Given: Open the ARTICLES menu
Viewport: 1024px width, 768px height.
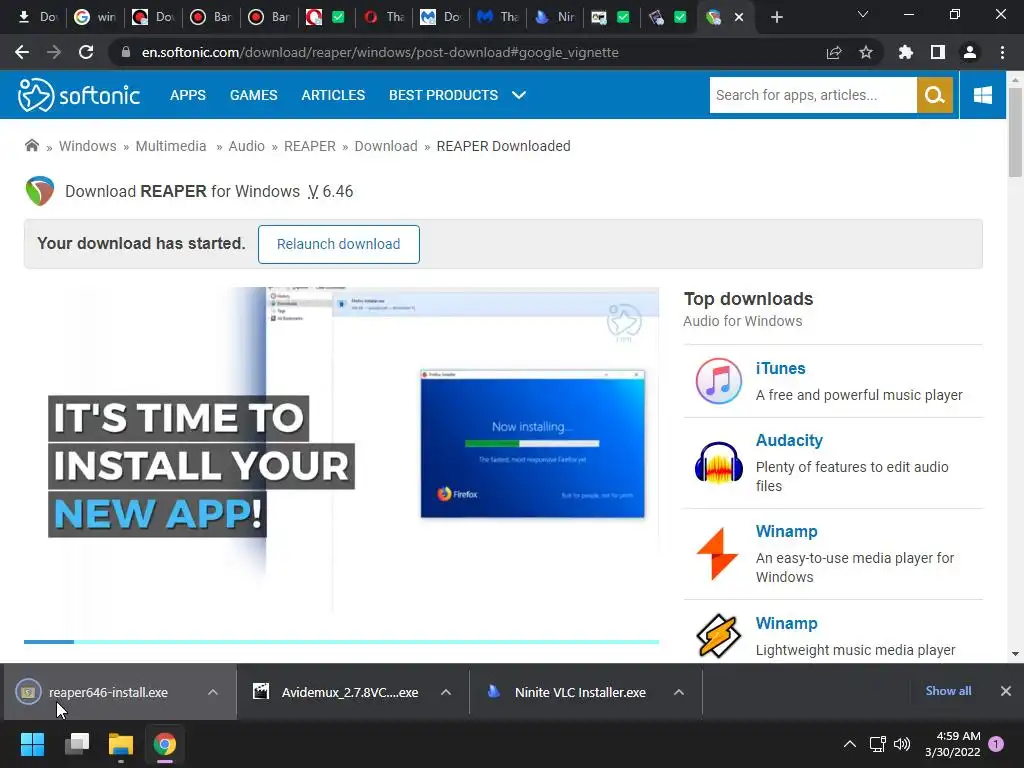Looking at the screenshot, I should point(333,95).
